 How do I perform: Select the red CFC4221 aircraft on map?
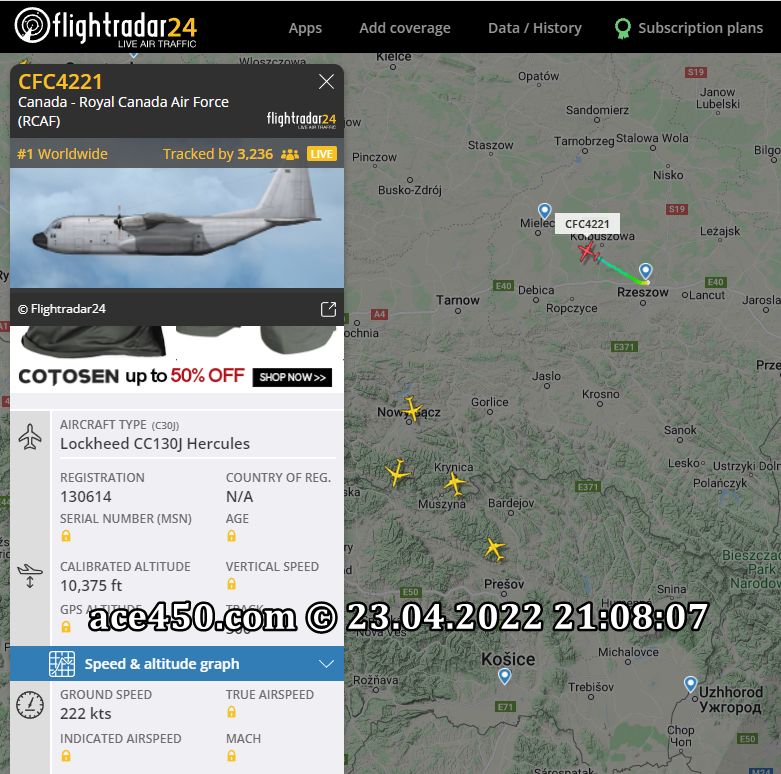coord(588,251)
